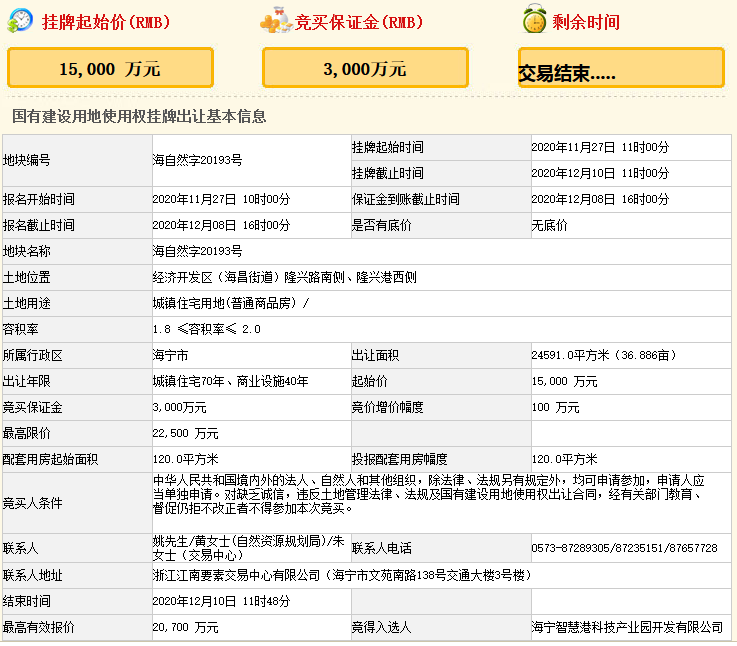This screenshot has width=737, height=646.
Task: Click the 地块名称 value 海自然字20193号
Action: (197, 251)
